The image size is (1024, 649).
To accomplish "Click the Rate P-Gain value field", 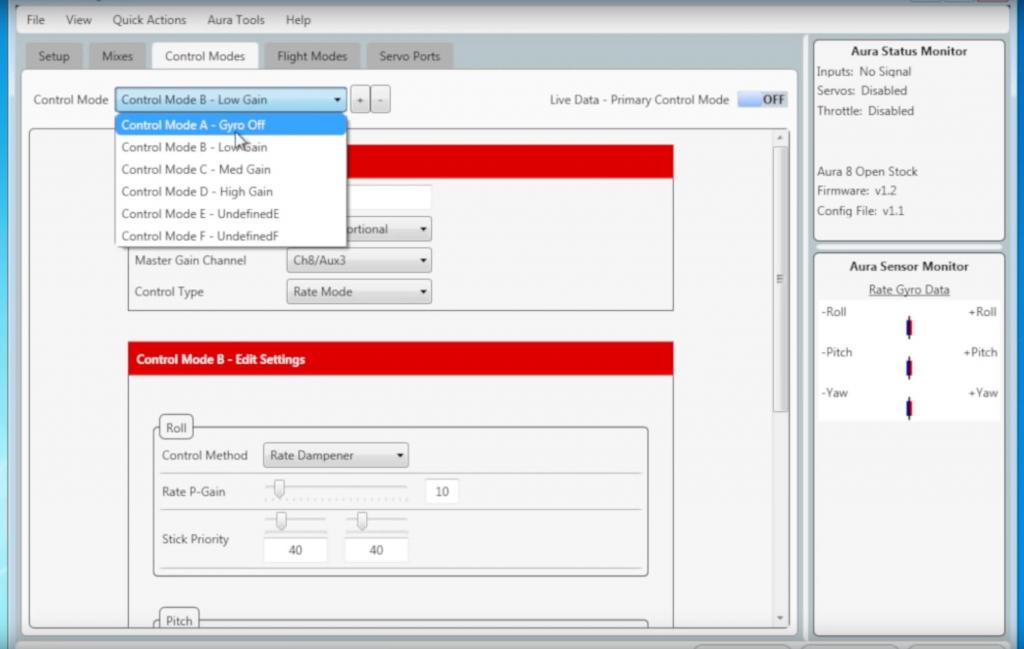I will click(441, 491).
